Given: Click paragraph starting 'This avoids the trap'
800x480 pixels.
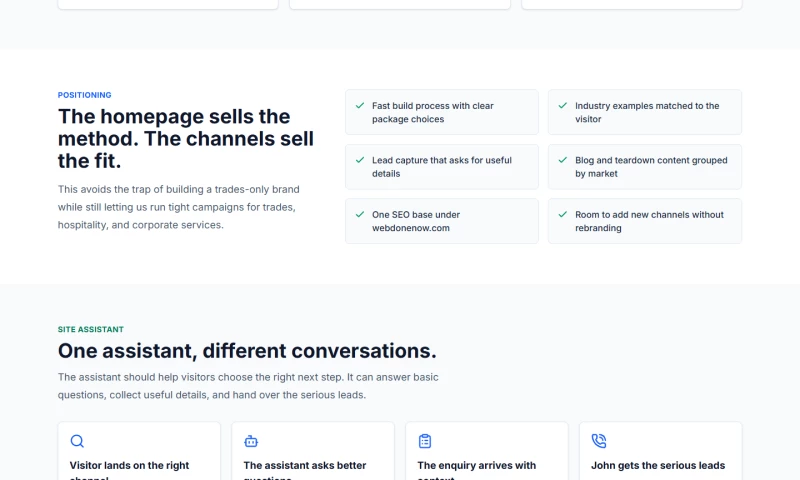Looking at the screenshot, I should click(x=179, y=207).
